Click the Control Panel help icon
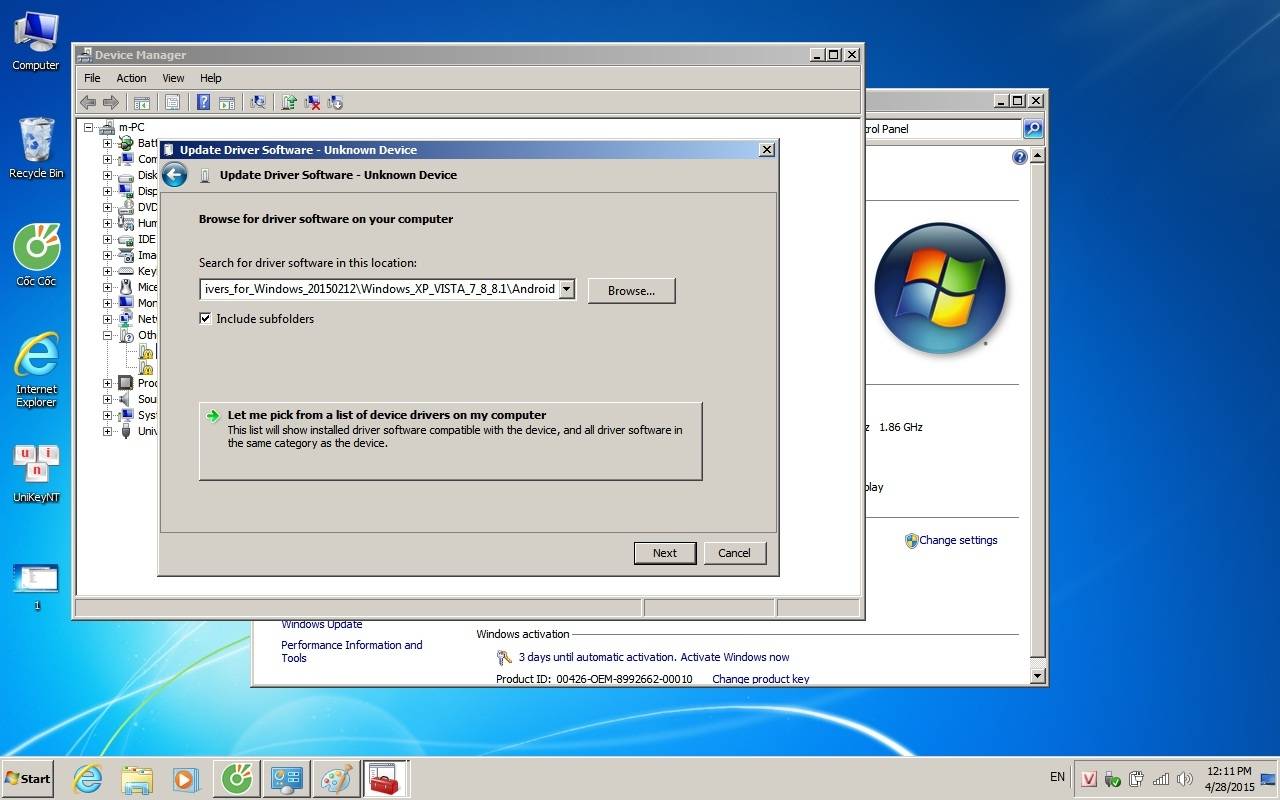This screenshot has width=1280, height=800. [1019, 157]
